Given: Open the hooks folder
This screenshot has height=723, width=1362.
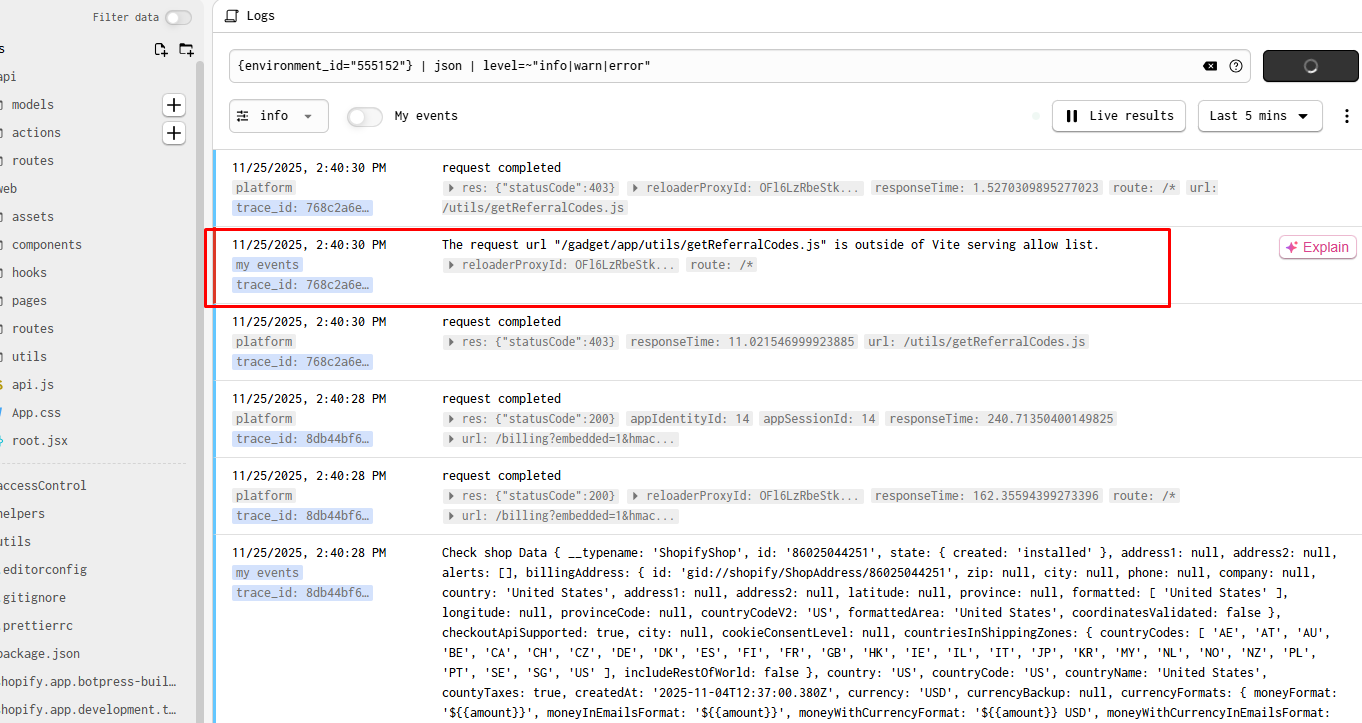Looking at the screenshot, I should (x=29, y=273).
